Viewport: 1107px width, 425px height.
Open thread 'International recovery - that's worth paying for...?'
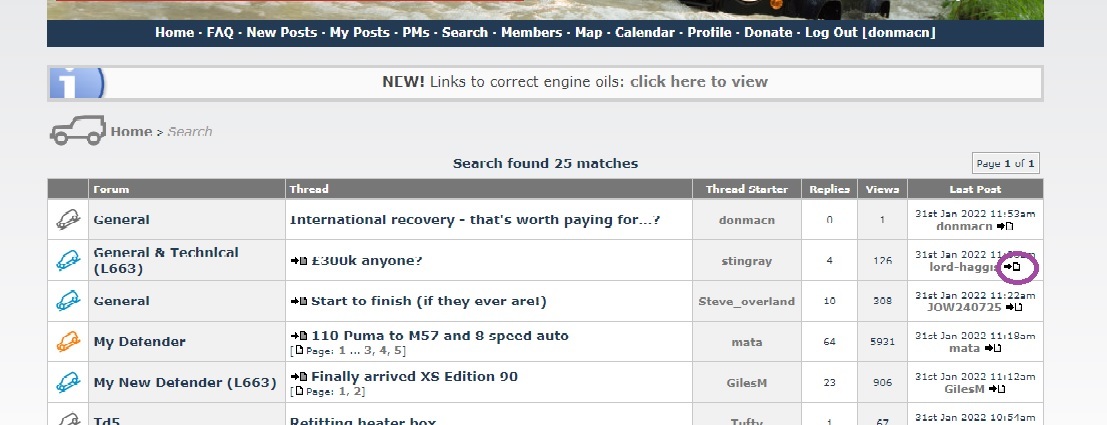(x=474, y=220)
